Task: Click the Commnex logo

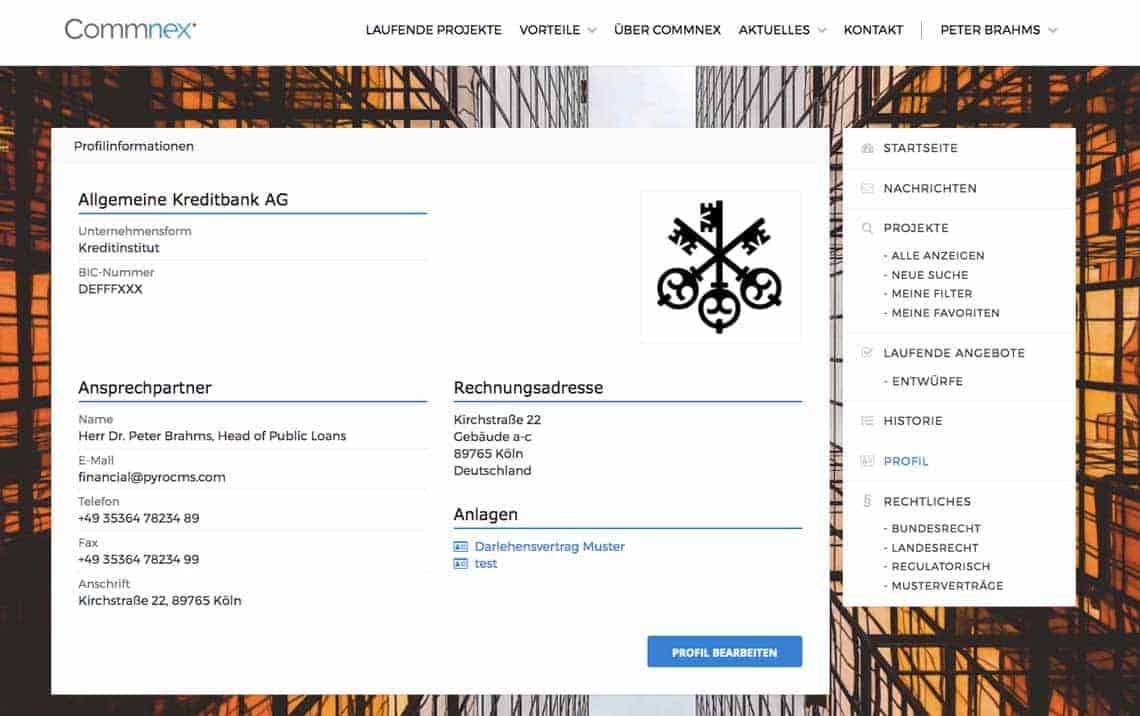Action: click(130, 29)
